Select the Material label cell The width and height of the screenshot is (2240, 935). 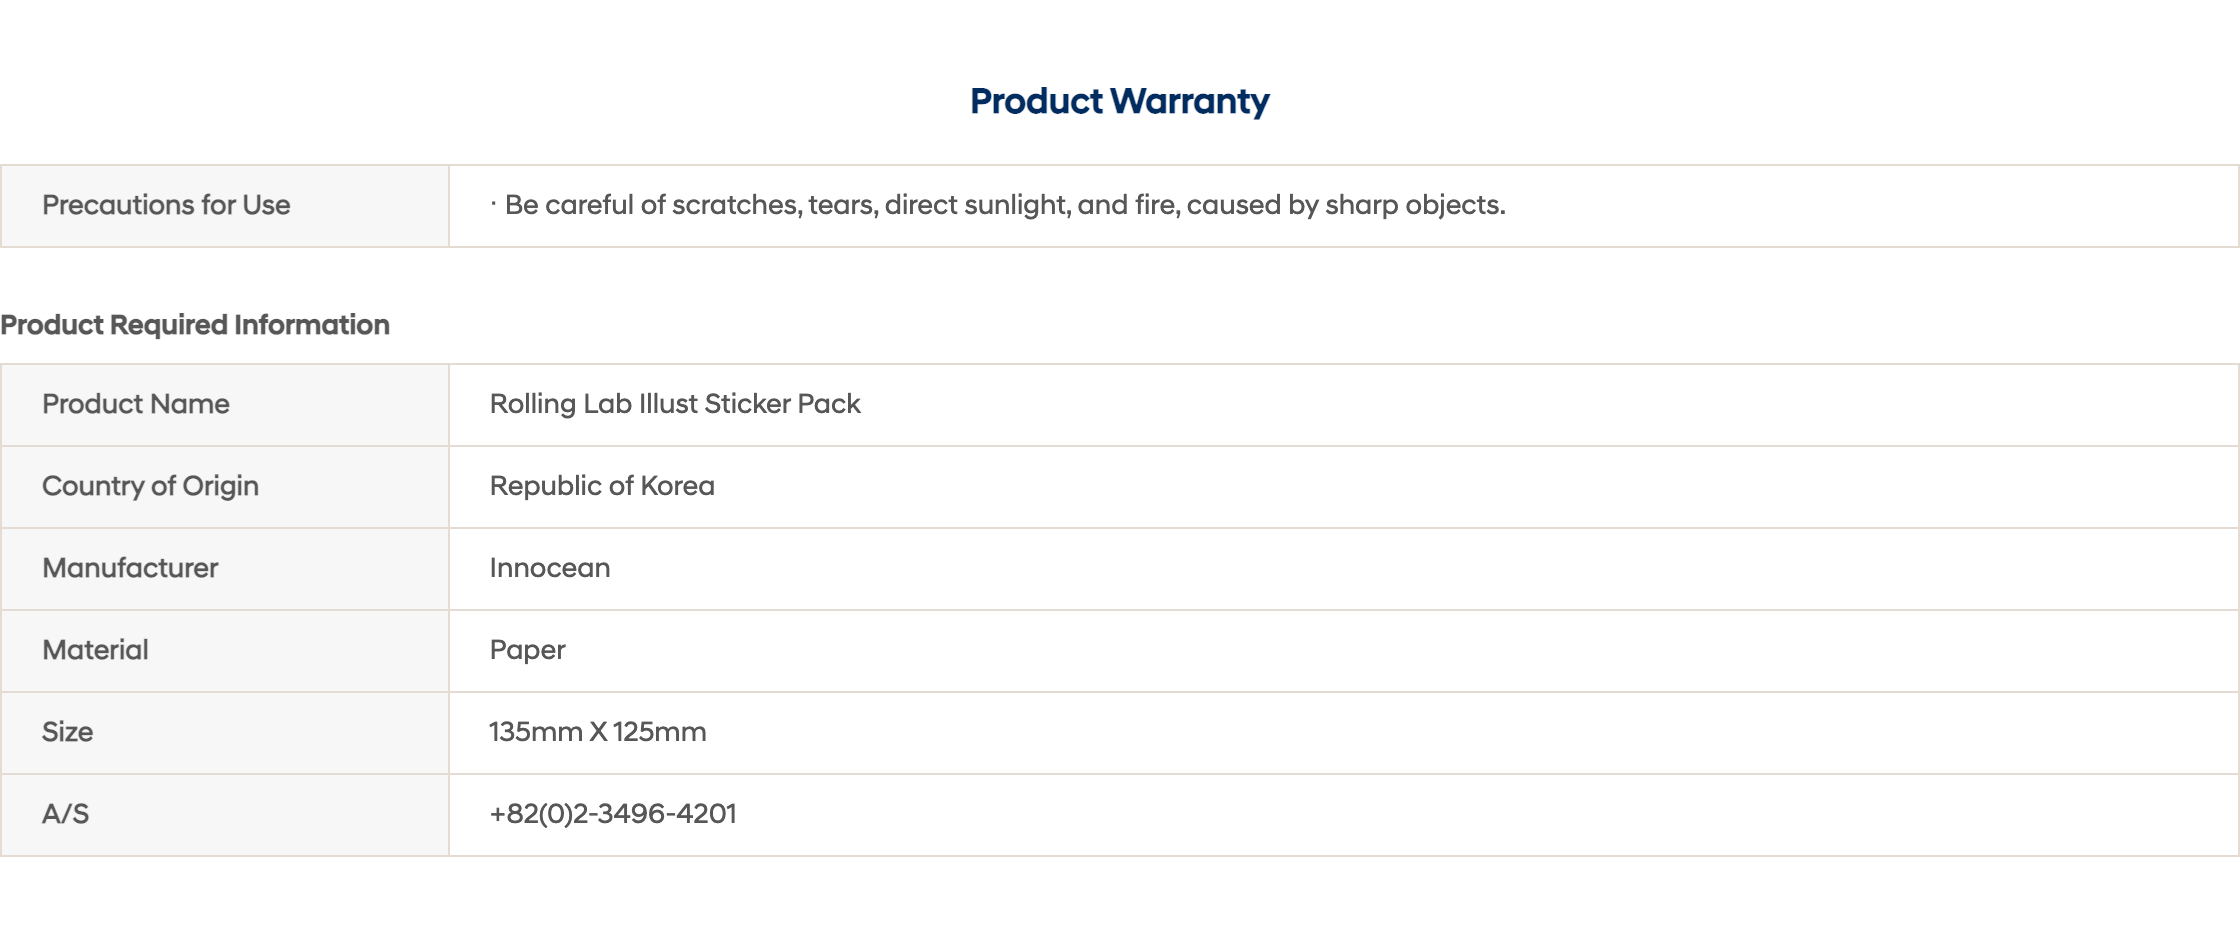pos(225,651)
